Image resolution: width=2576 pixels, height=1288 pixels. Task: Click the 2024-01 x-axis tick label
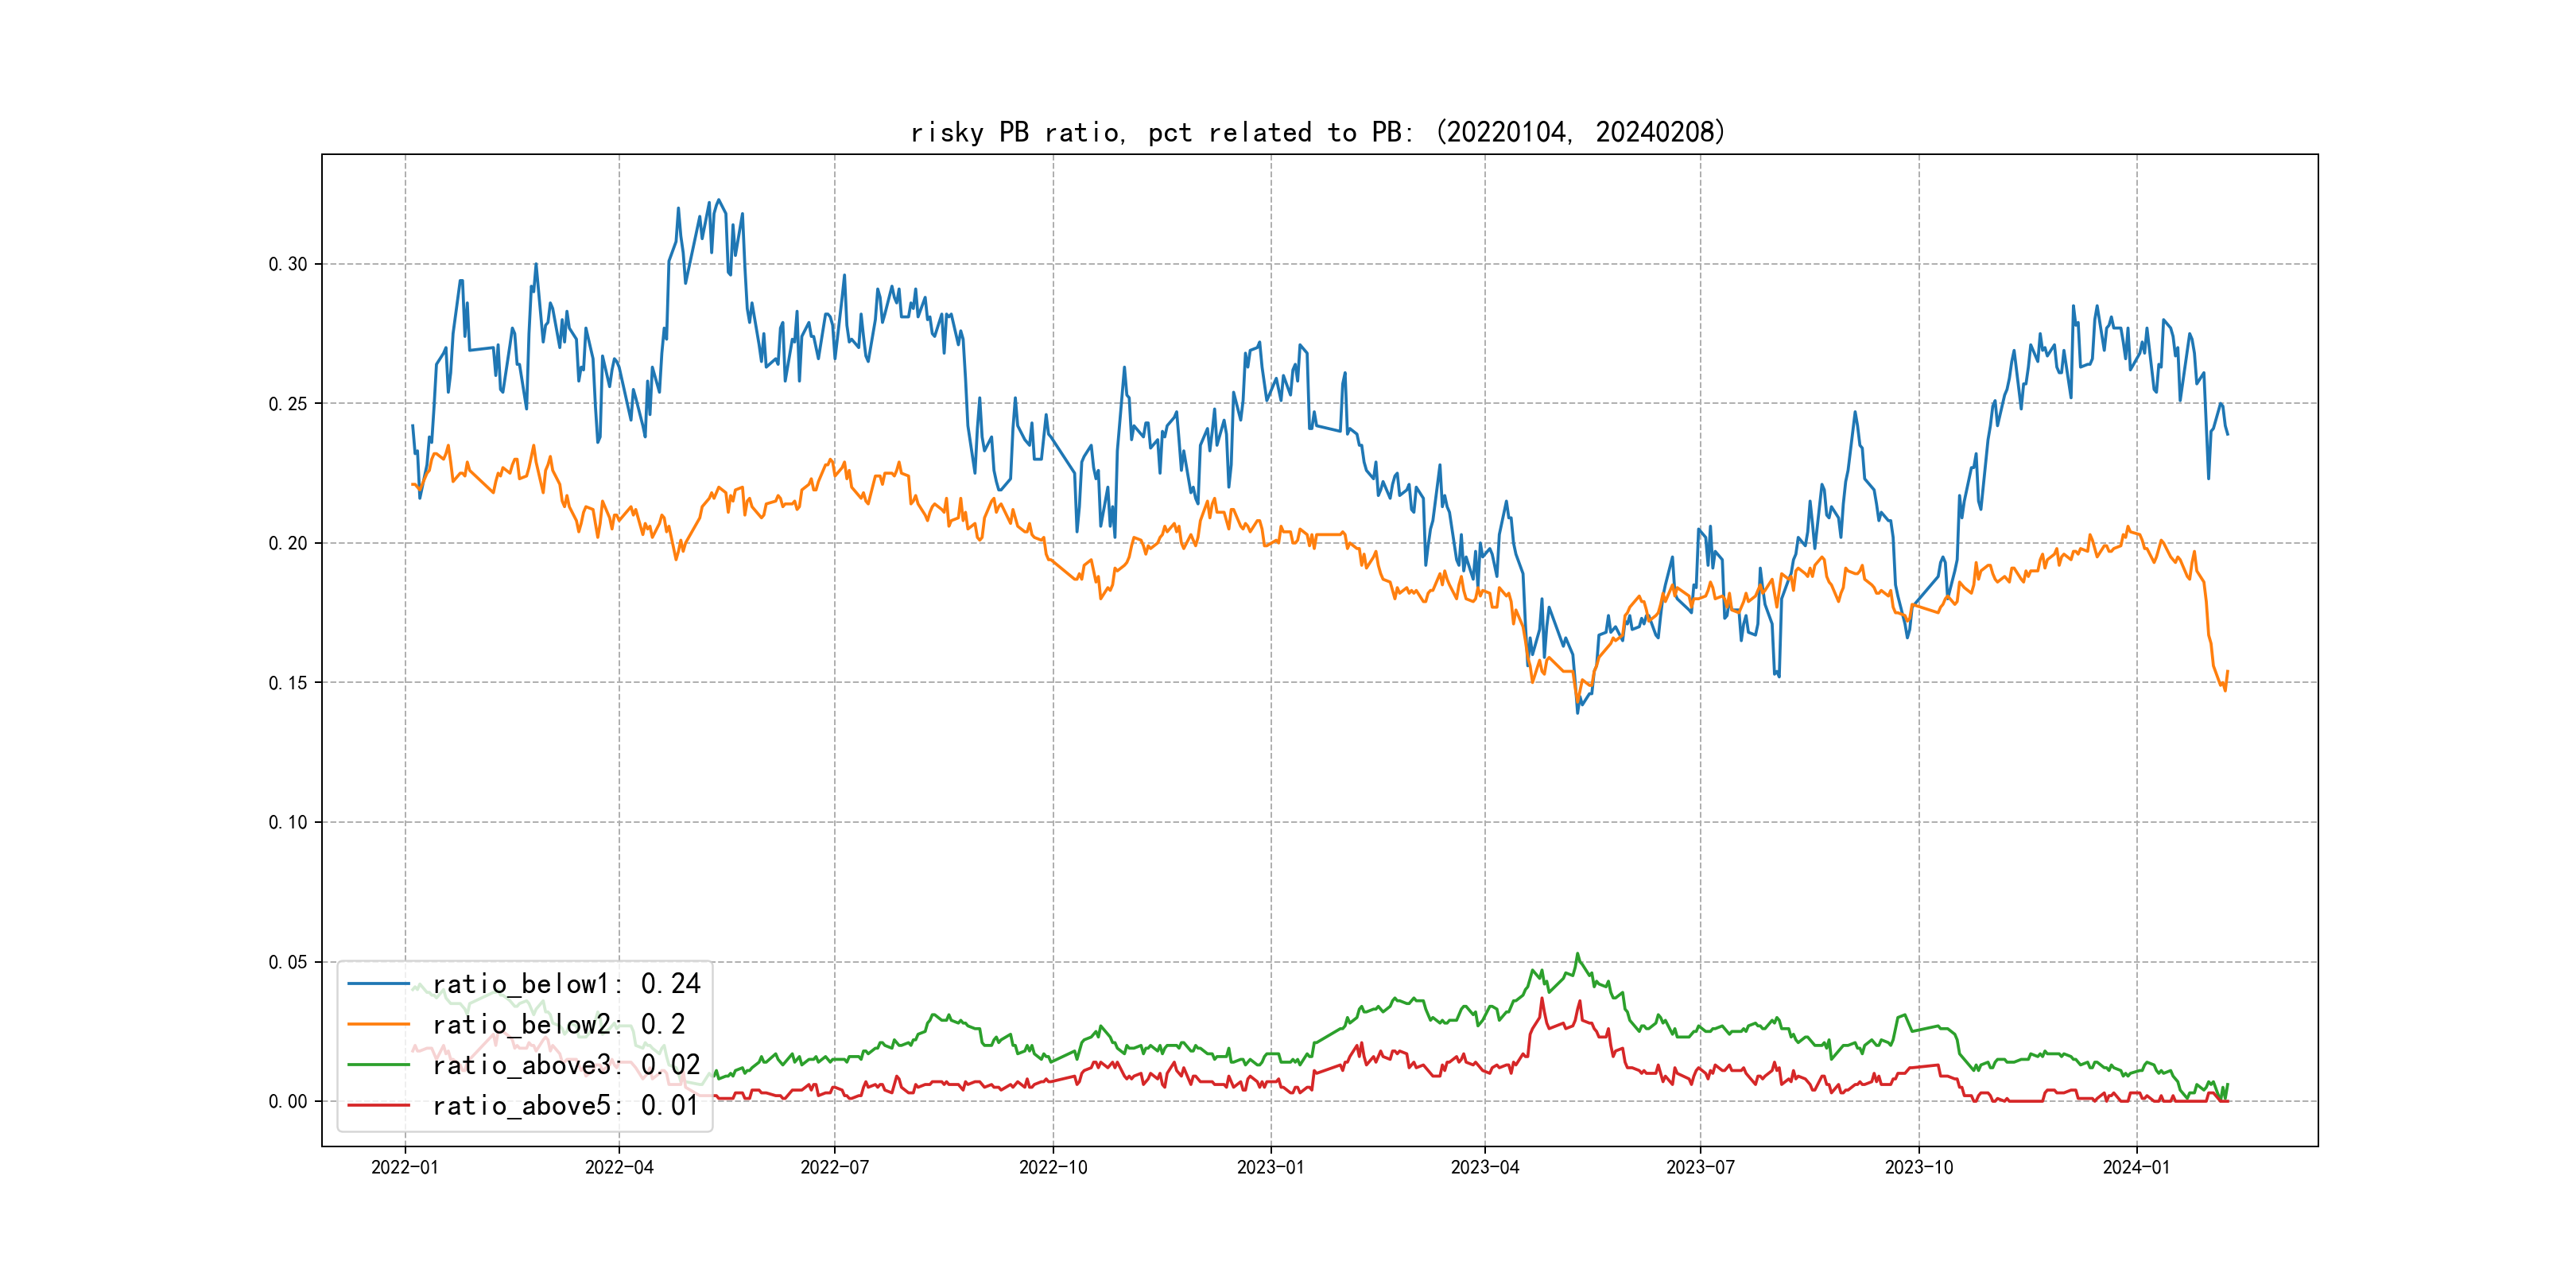point(2136,1167)
